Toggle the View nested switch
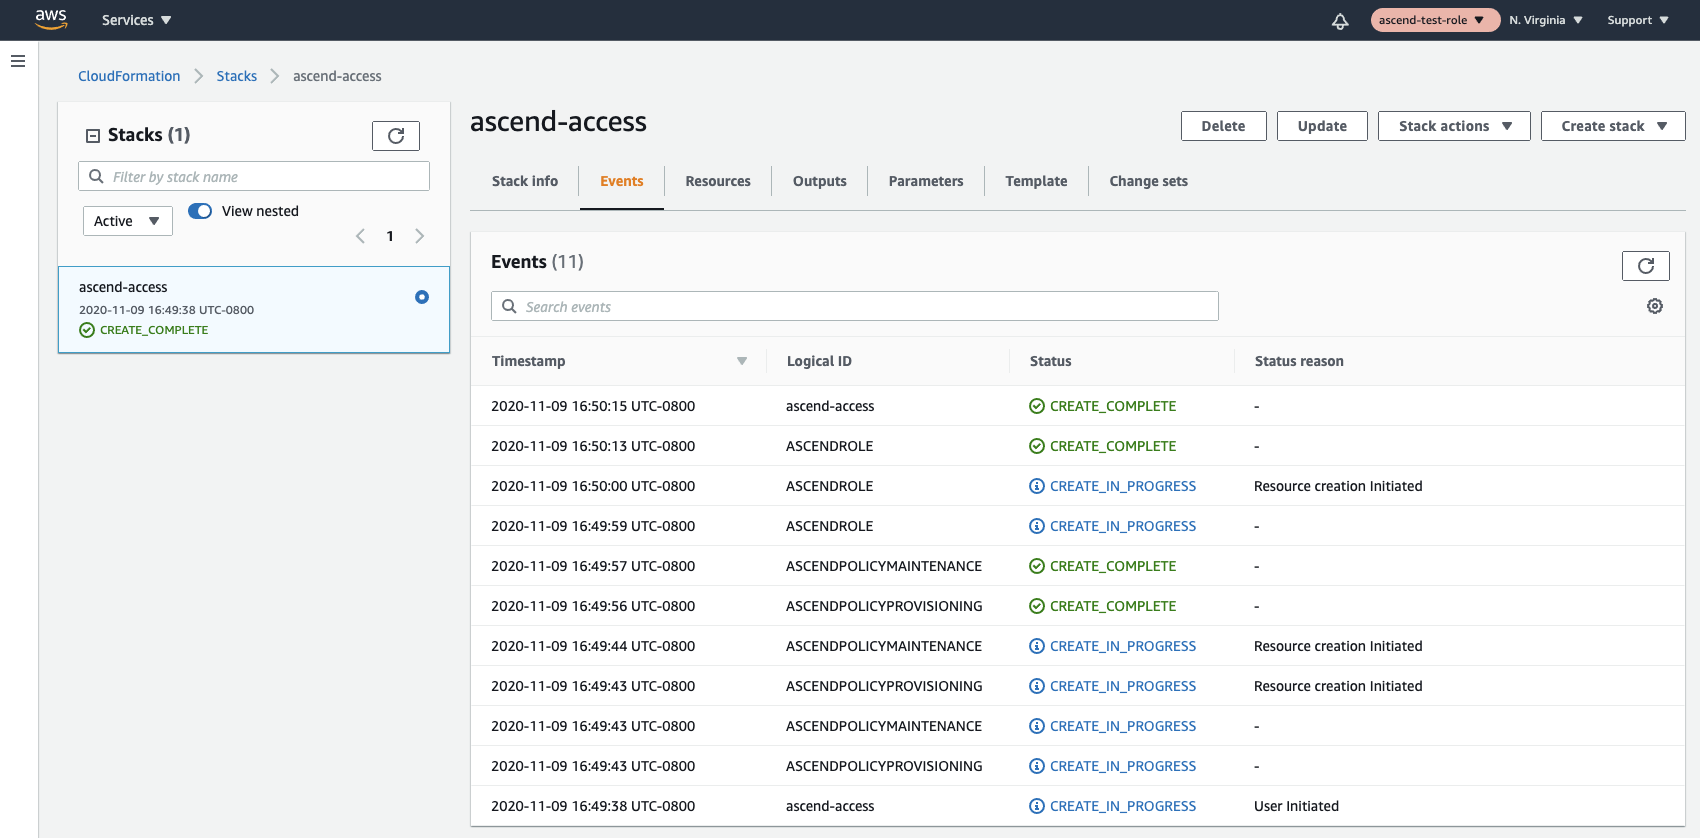Image resolution: width=1700 pixels, height=838 pixels. (200, 211)
